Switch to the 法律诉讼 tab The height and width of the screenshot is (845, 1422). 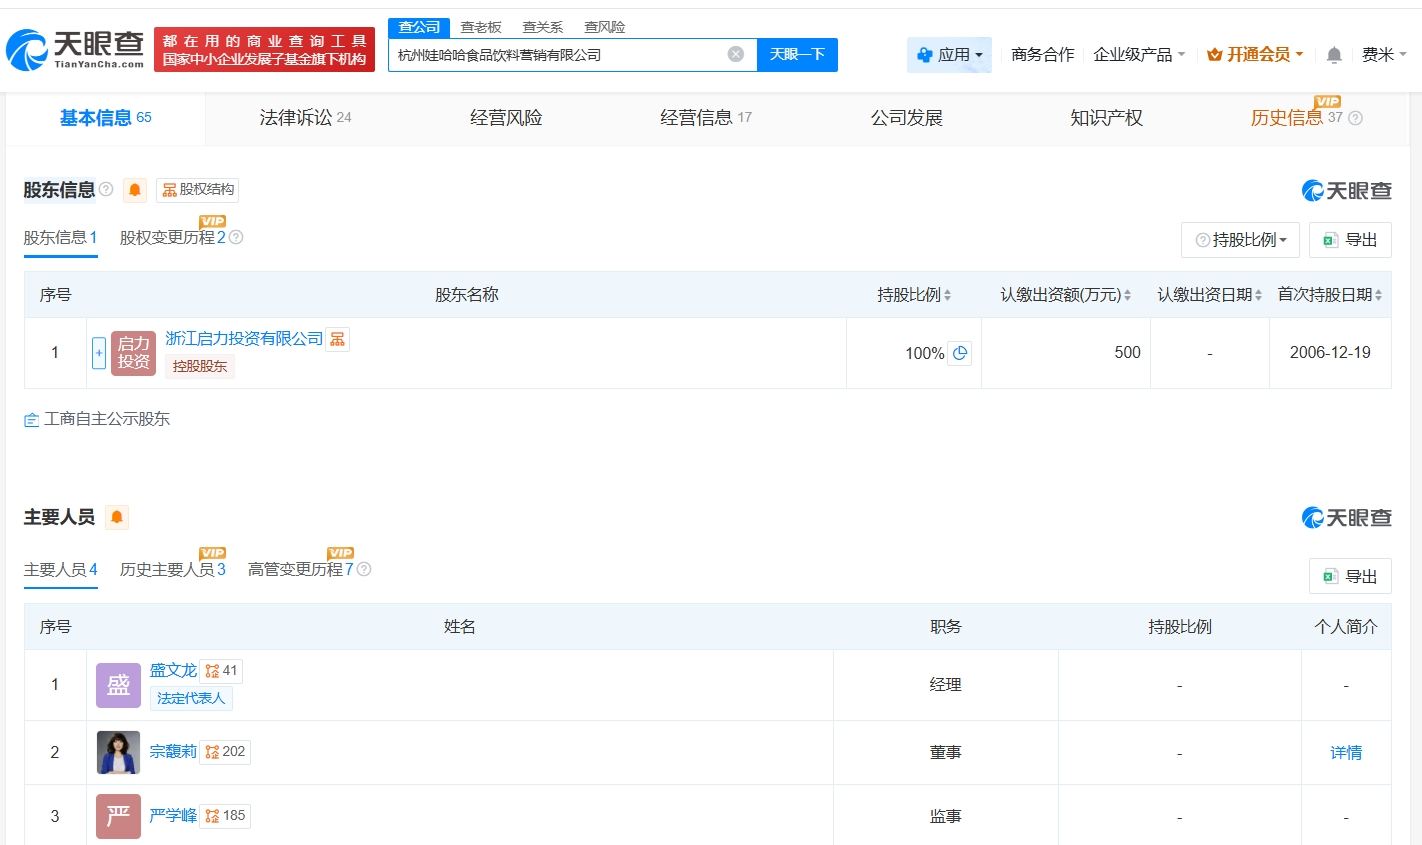(304, 118)
